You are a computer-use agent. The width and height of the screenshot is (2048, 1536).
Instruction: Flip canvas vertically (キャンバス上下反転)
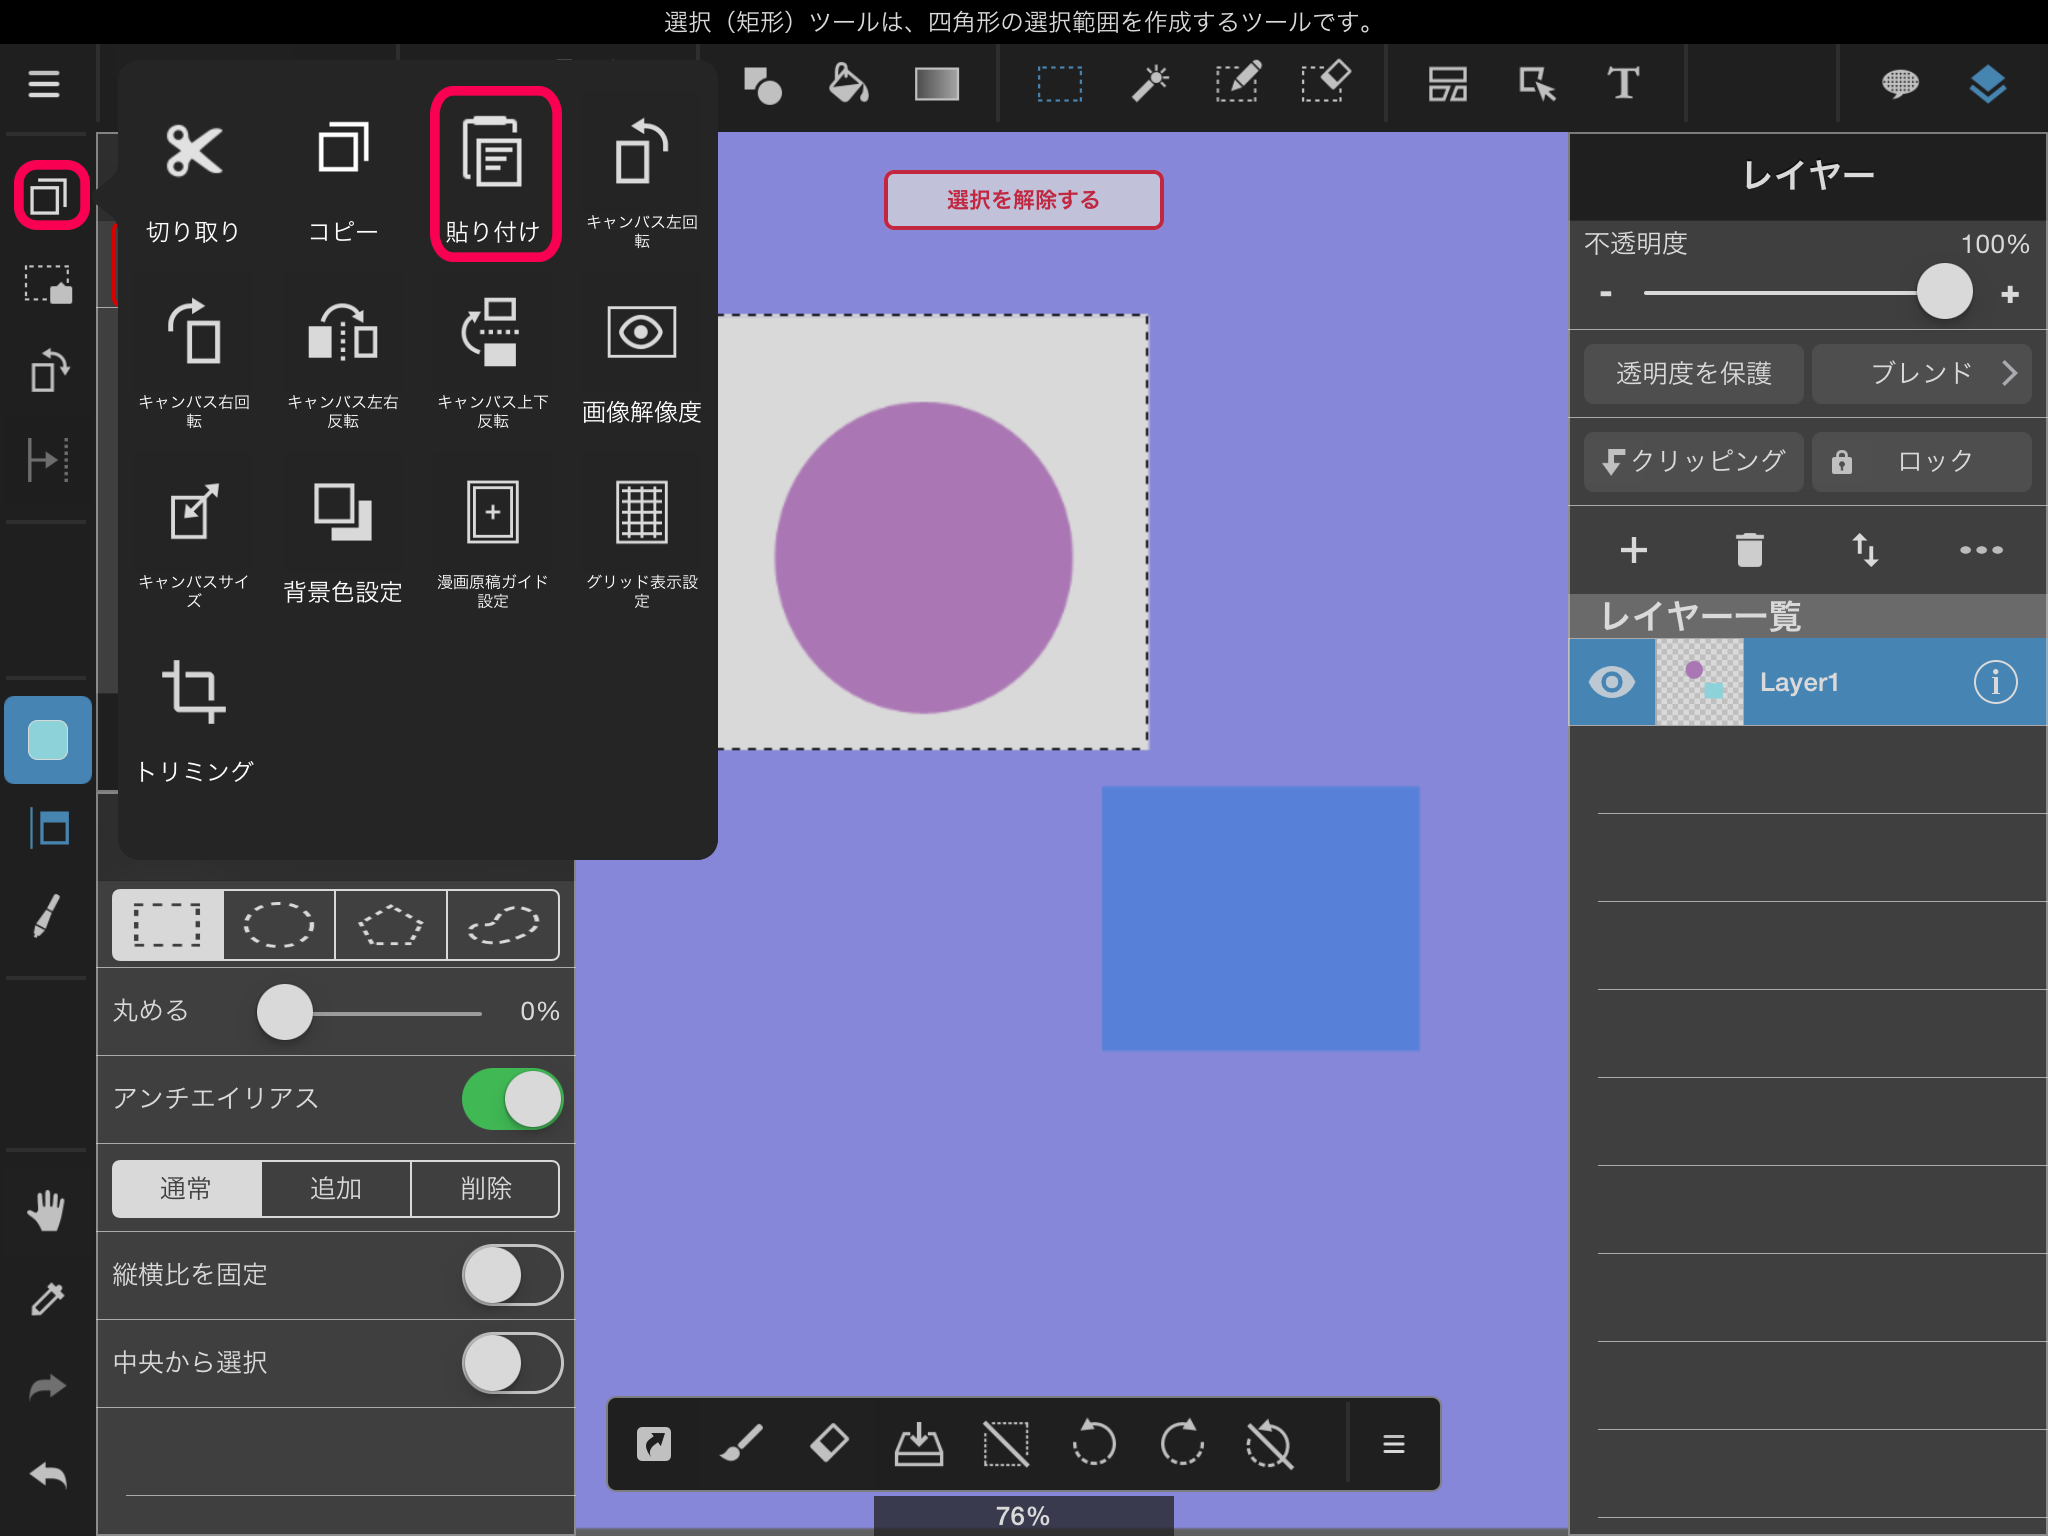pos(493,362)
